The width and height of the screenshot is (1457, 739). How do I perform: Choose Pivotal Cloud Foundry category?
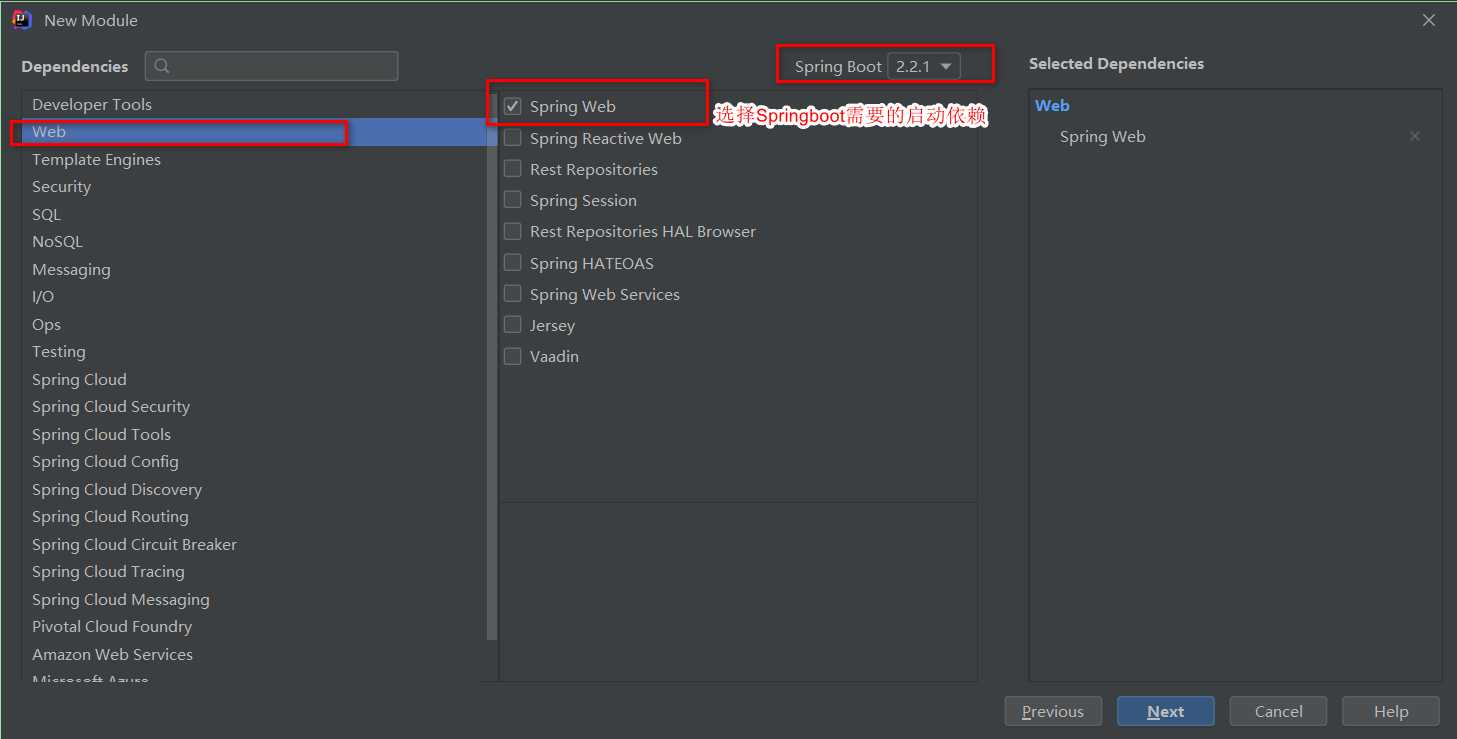254,627
